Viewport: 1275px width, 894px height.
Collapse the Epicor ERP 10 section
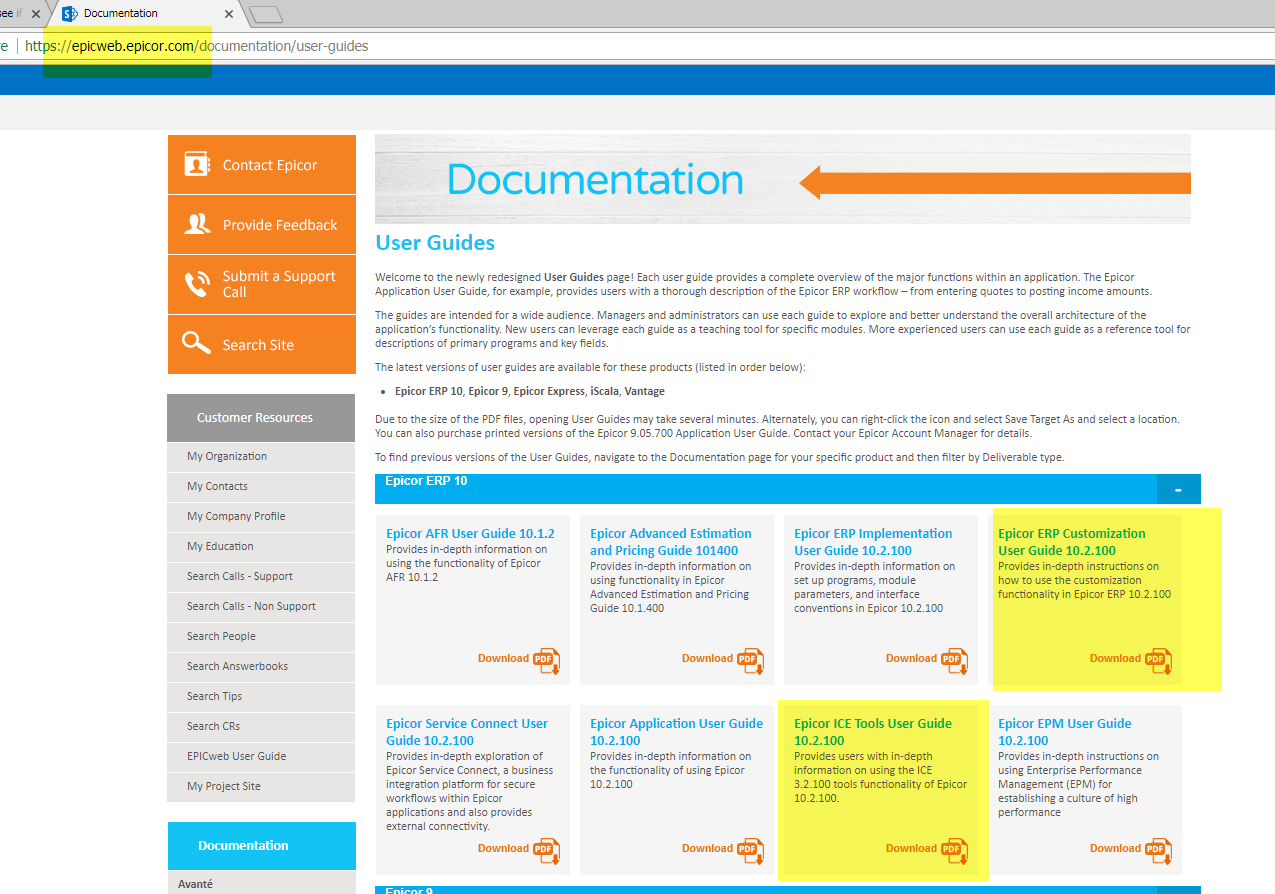1178,489
